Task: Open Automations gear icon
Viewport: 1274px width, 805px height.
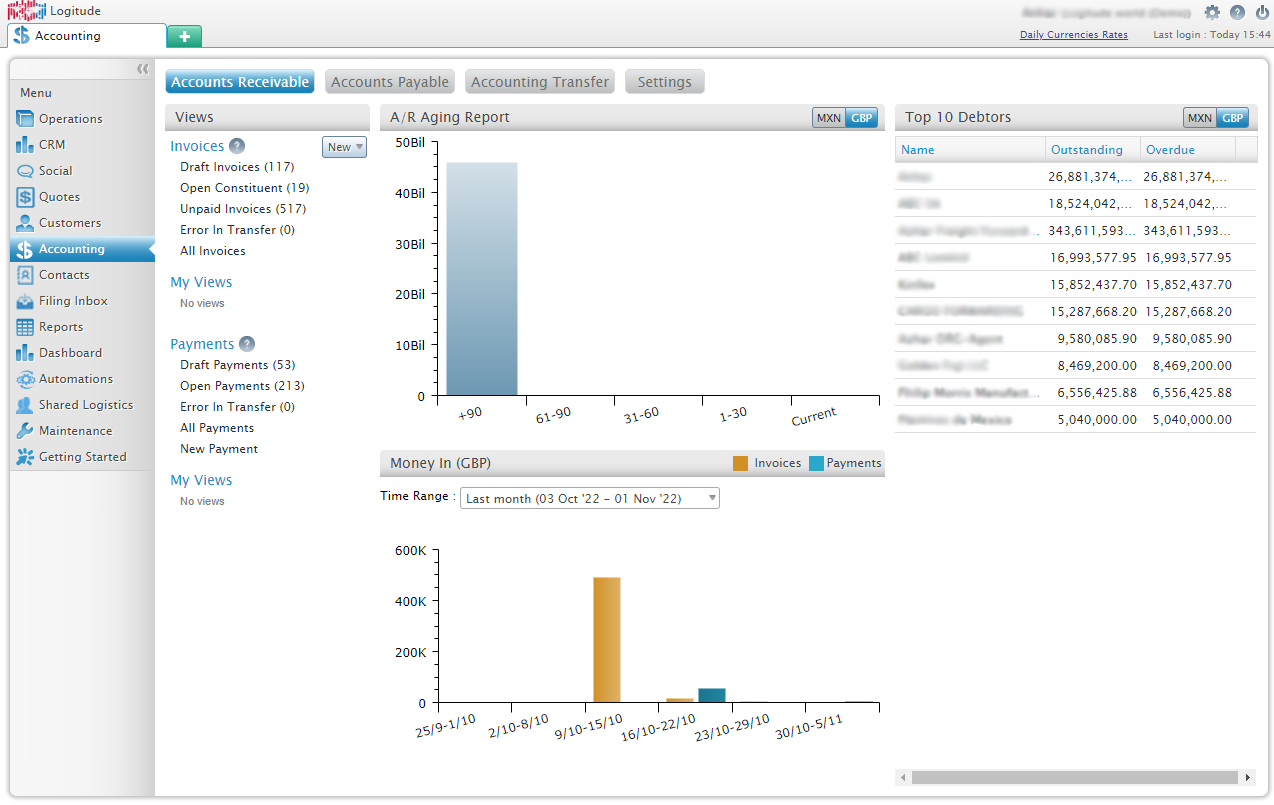Action: (25, 378)
